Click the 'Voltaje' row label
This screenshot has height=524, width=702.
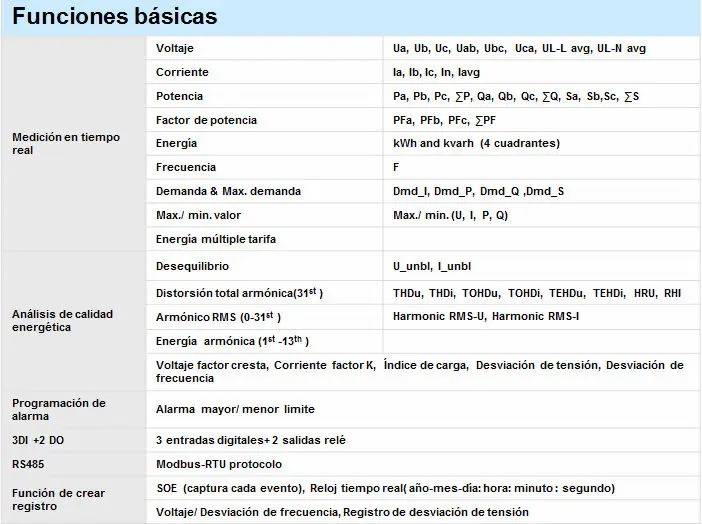click(x=175, y=48)
